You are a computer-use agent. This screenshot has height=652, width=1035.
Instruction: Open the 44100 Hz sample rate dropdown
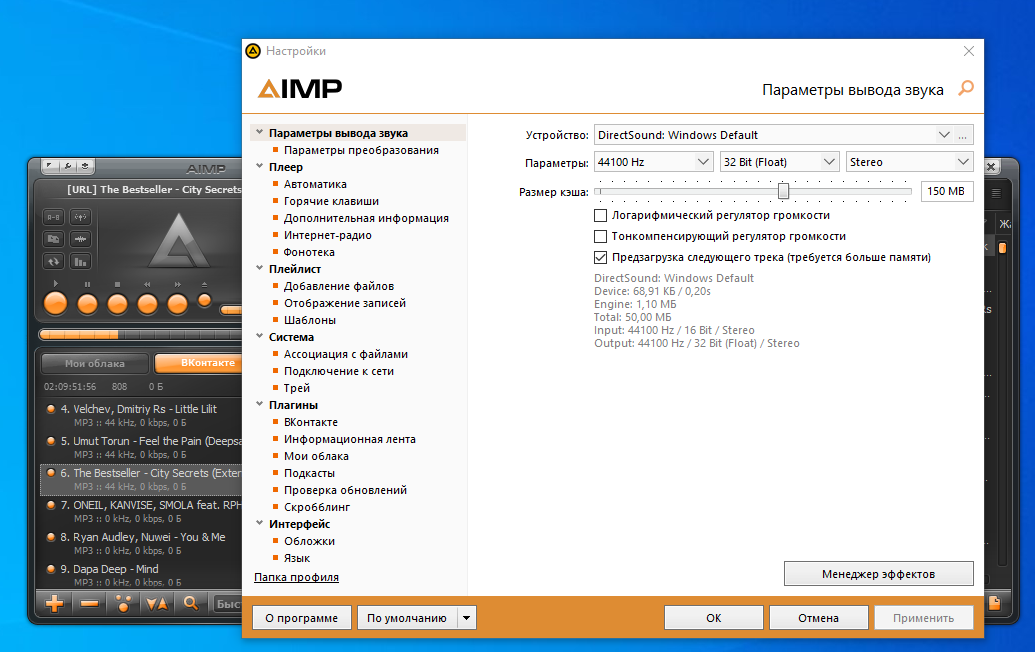point(704,162)
